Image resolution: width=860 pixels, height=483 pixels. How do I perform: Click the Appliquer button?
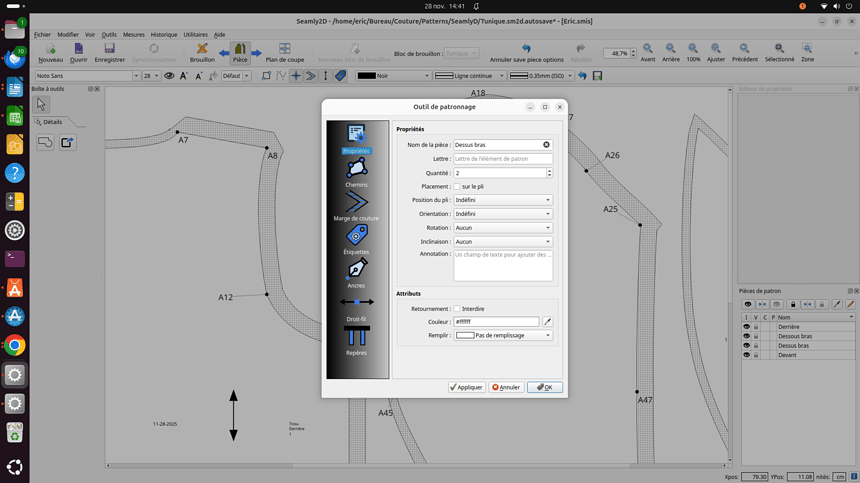point(466,387)
